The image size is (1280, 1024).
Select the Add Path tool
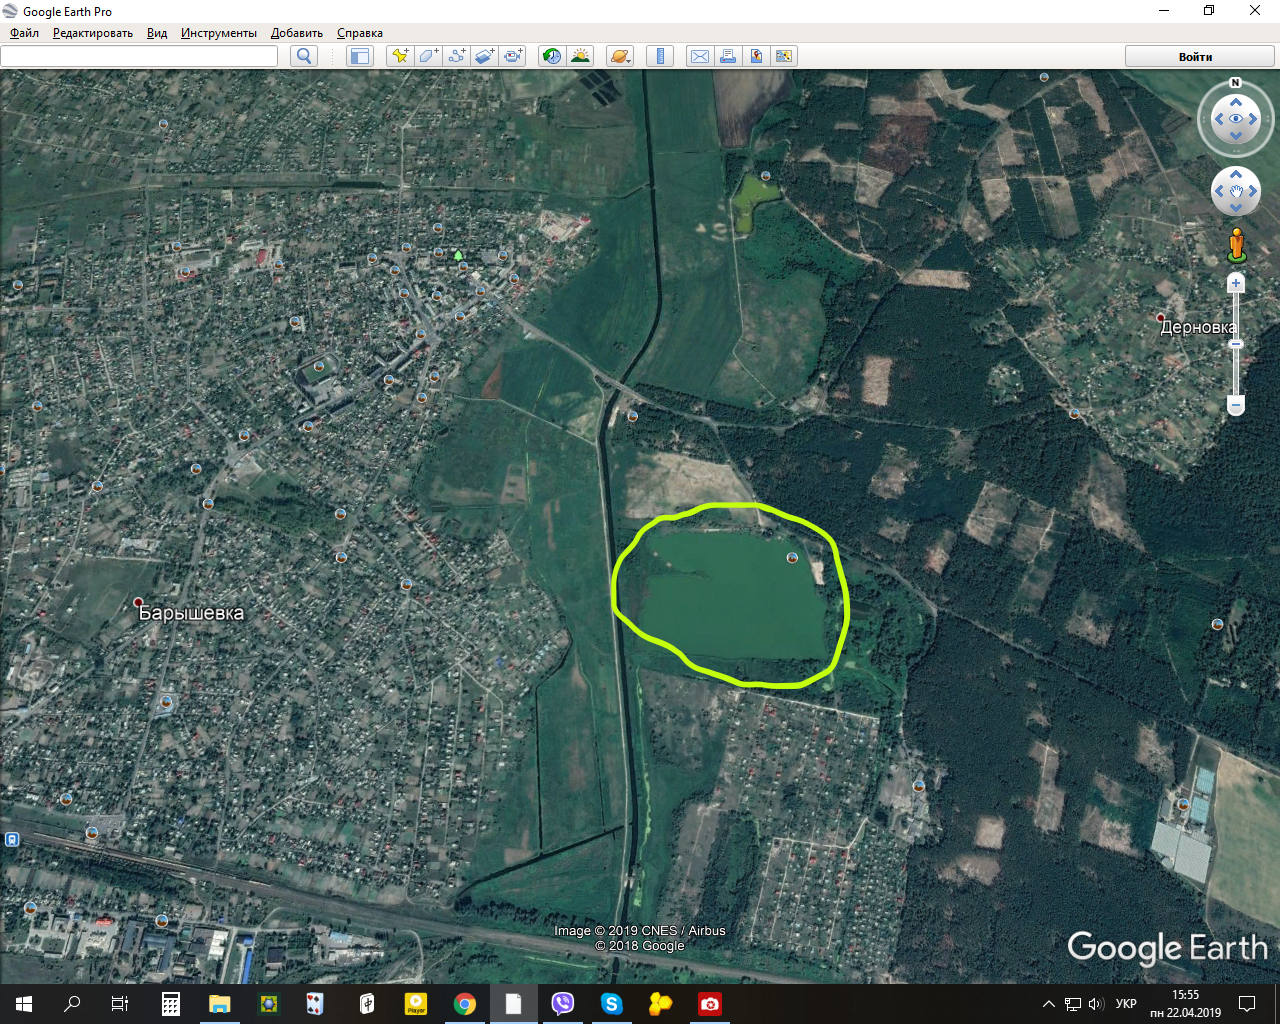click(x=456, y=56)
